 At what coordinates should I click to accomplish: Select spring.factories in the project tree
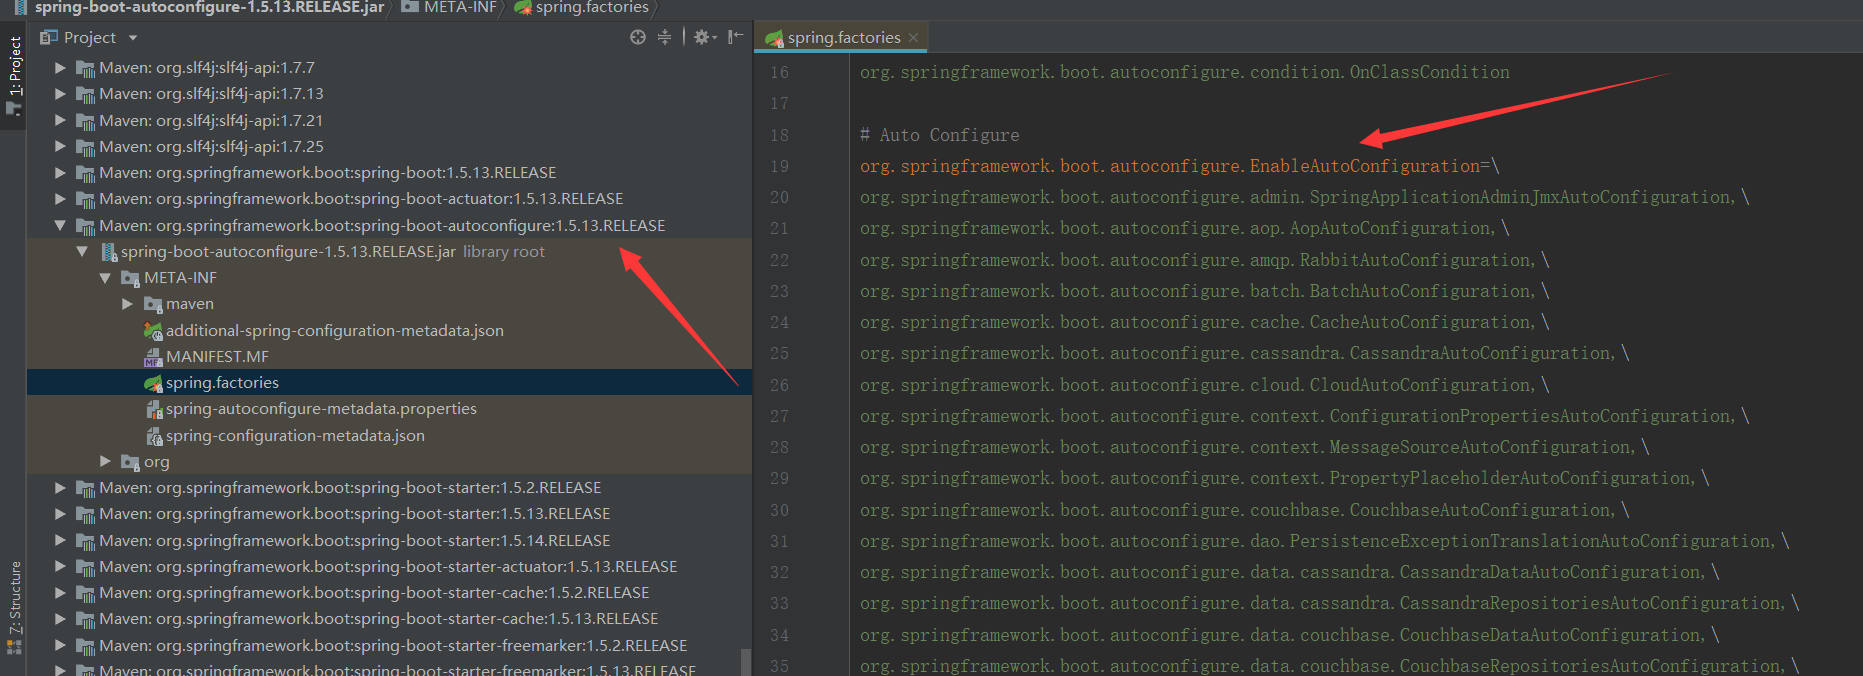[x=222, y=382]
